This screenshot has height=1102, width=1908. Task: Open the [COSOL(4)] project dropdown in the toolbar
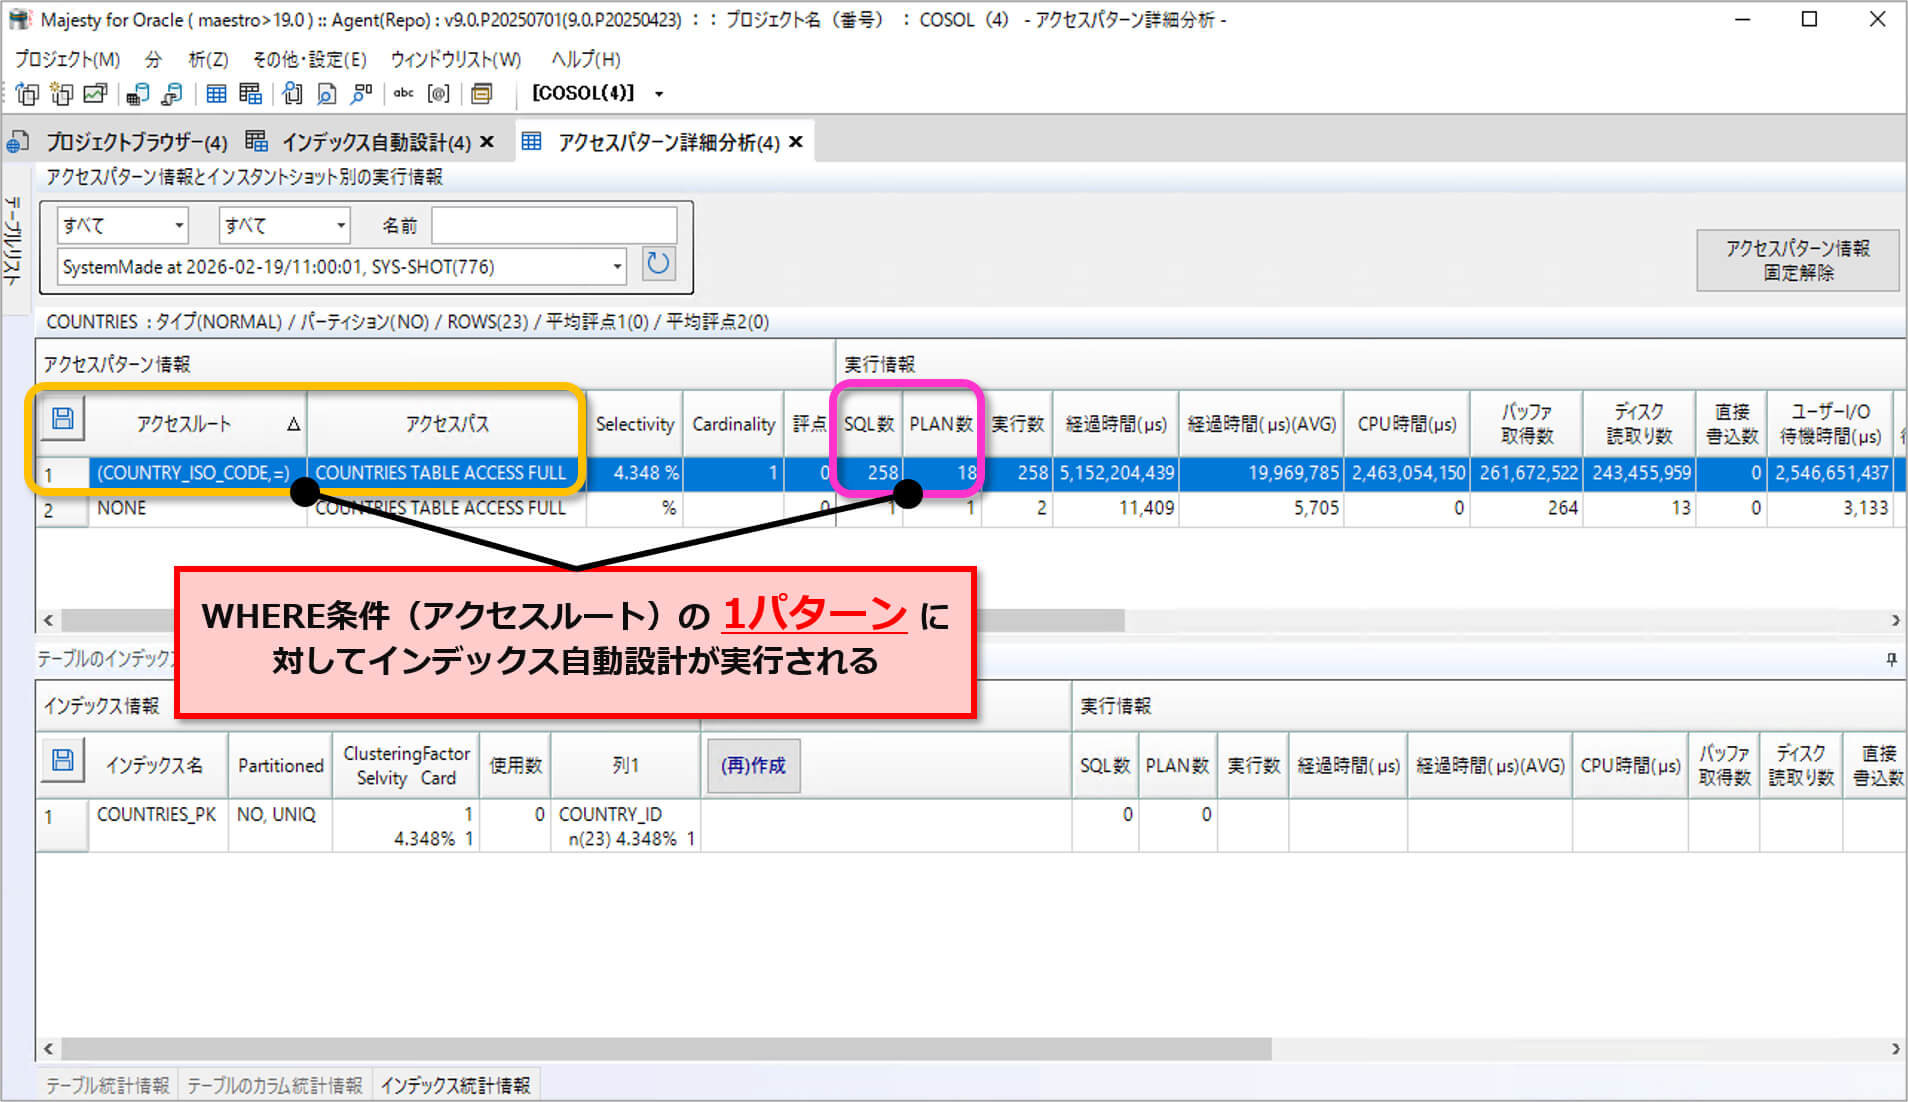tap(658, 94)
